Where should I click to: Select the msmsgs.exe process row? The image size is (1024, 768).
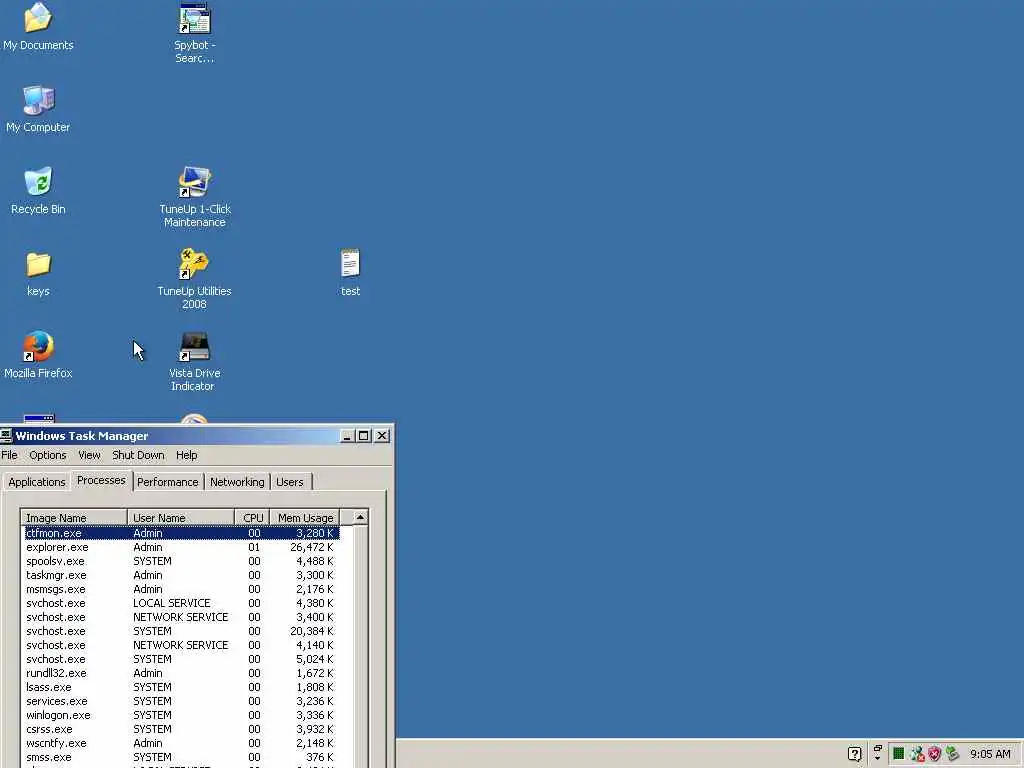[x=181, y=589]
